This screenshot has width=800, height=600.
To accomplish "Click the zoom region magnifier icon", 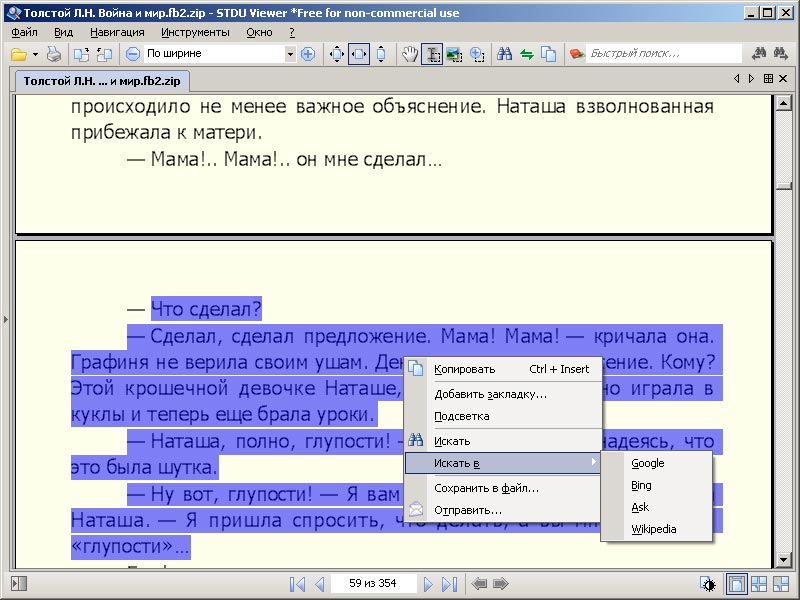I will coord(479,54).
